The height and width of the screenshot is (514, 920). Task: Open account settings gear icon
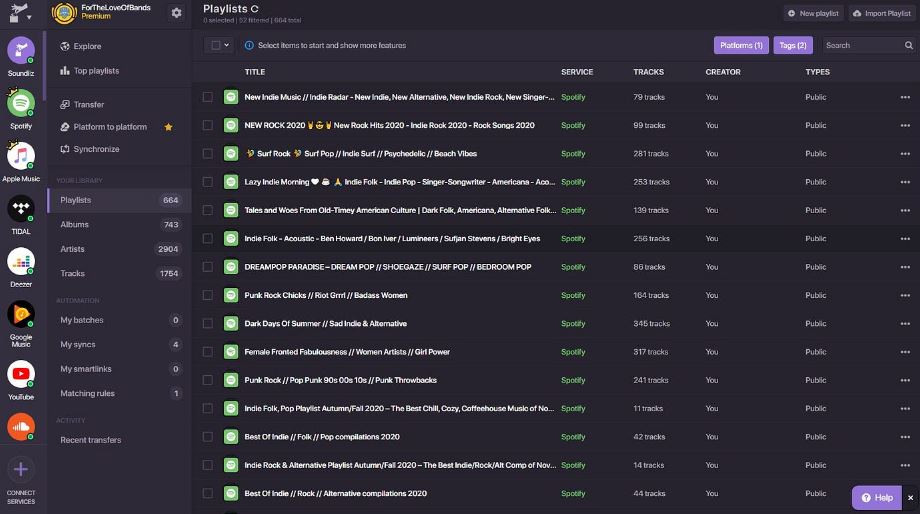(x=176, y=13)
